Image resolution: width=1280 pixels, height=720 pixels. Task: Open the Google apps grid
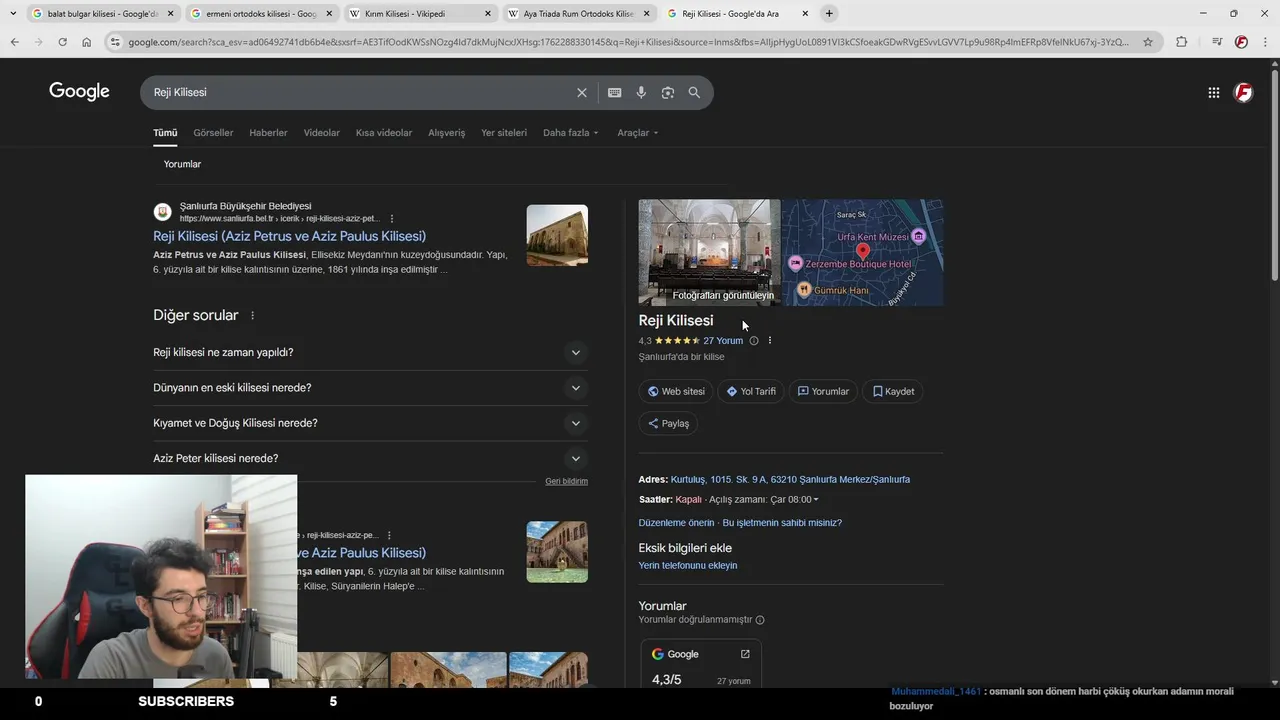(1213, 92)
